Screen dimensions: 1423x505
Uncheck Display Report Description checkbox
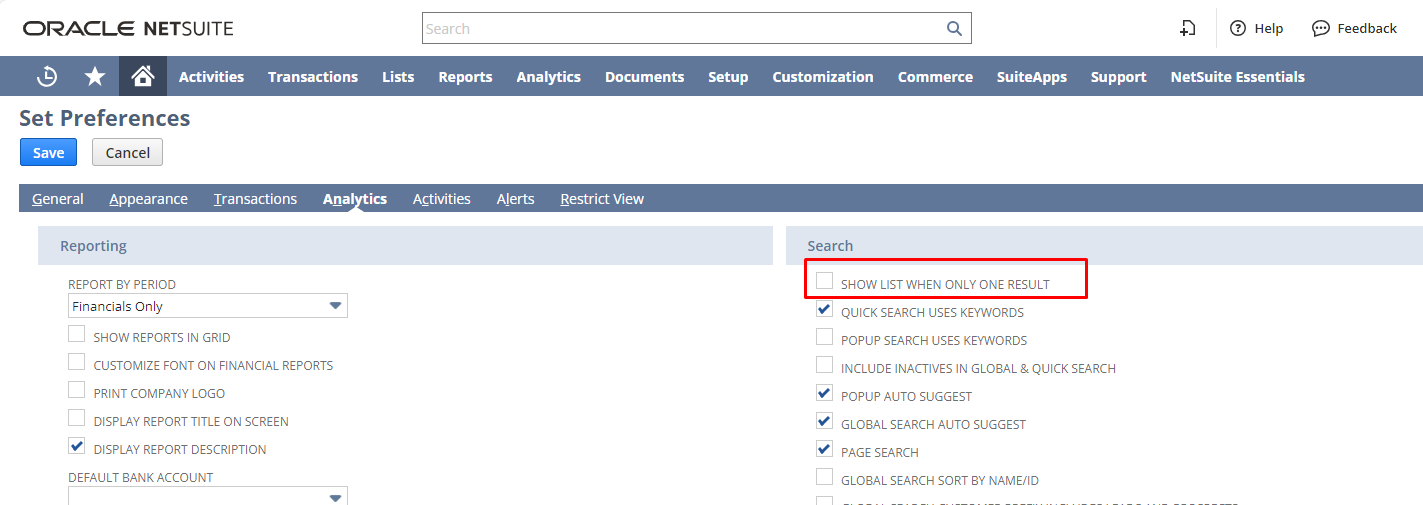pyautogui.click(x=77, y=447)
